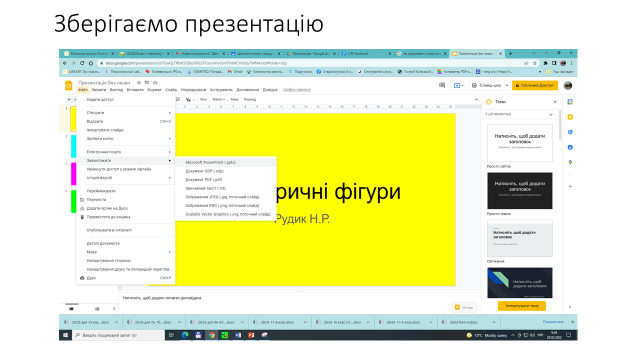Go back with the browser back arrow
Screen dimensions: 640x360
65,63
